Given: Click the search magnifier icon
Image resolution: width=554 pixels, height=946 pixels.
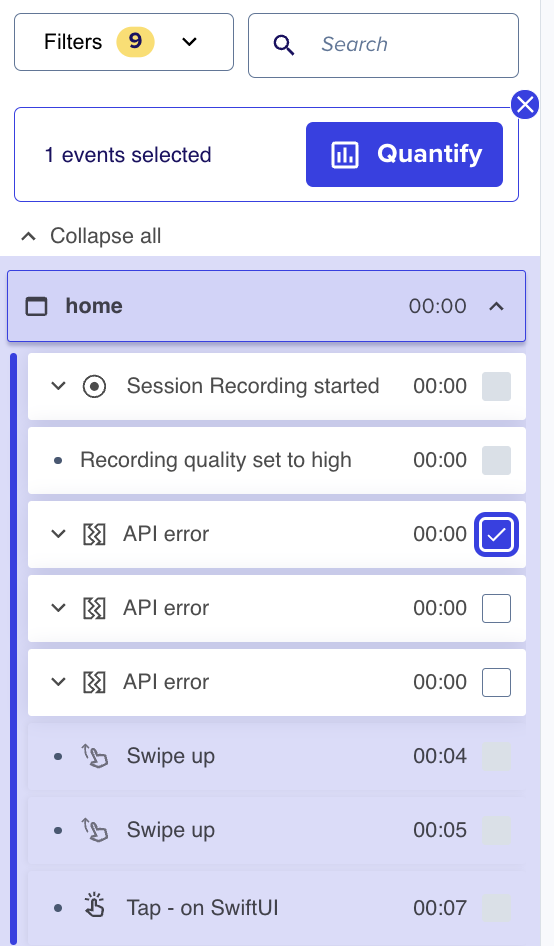Looking at the screenshot, I should pyautogui.click(x=284, y=45).
